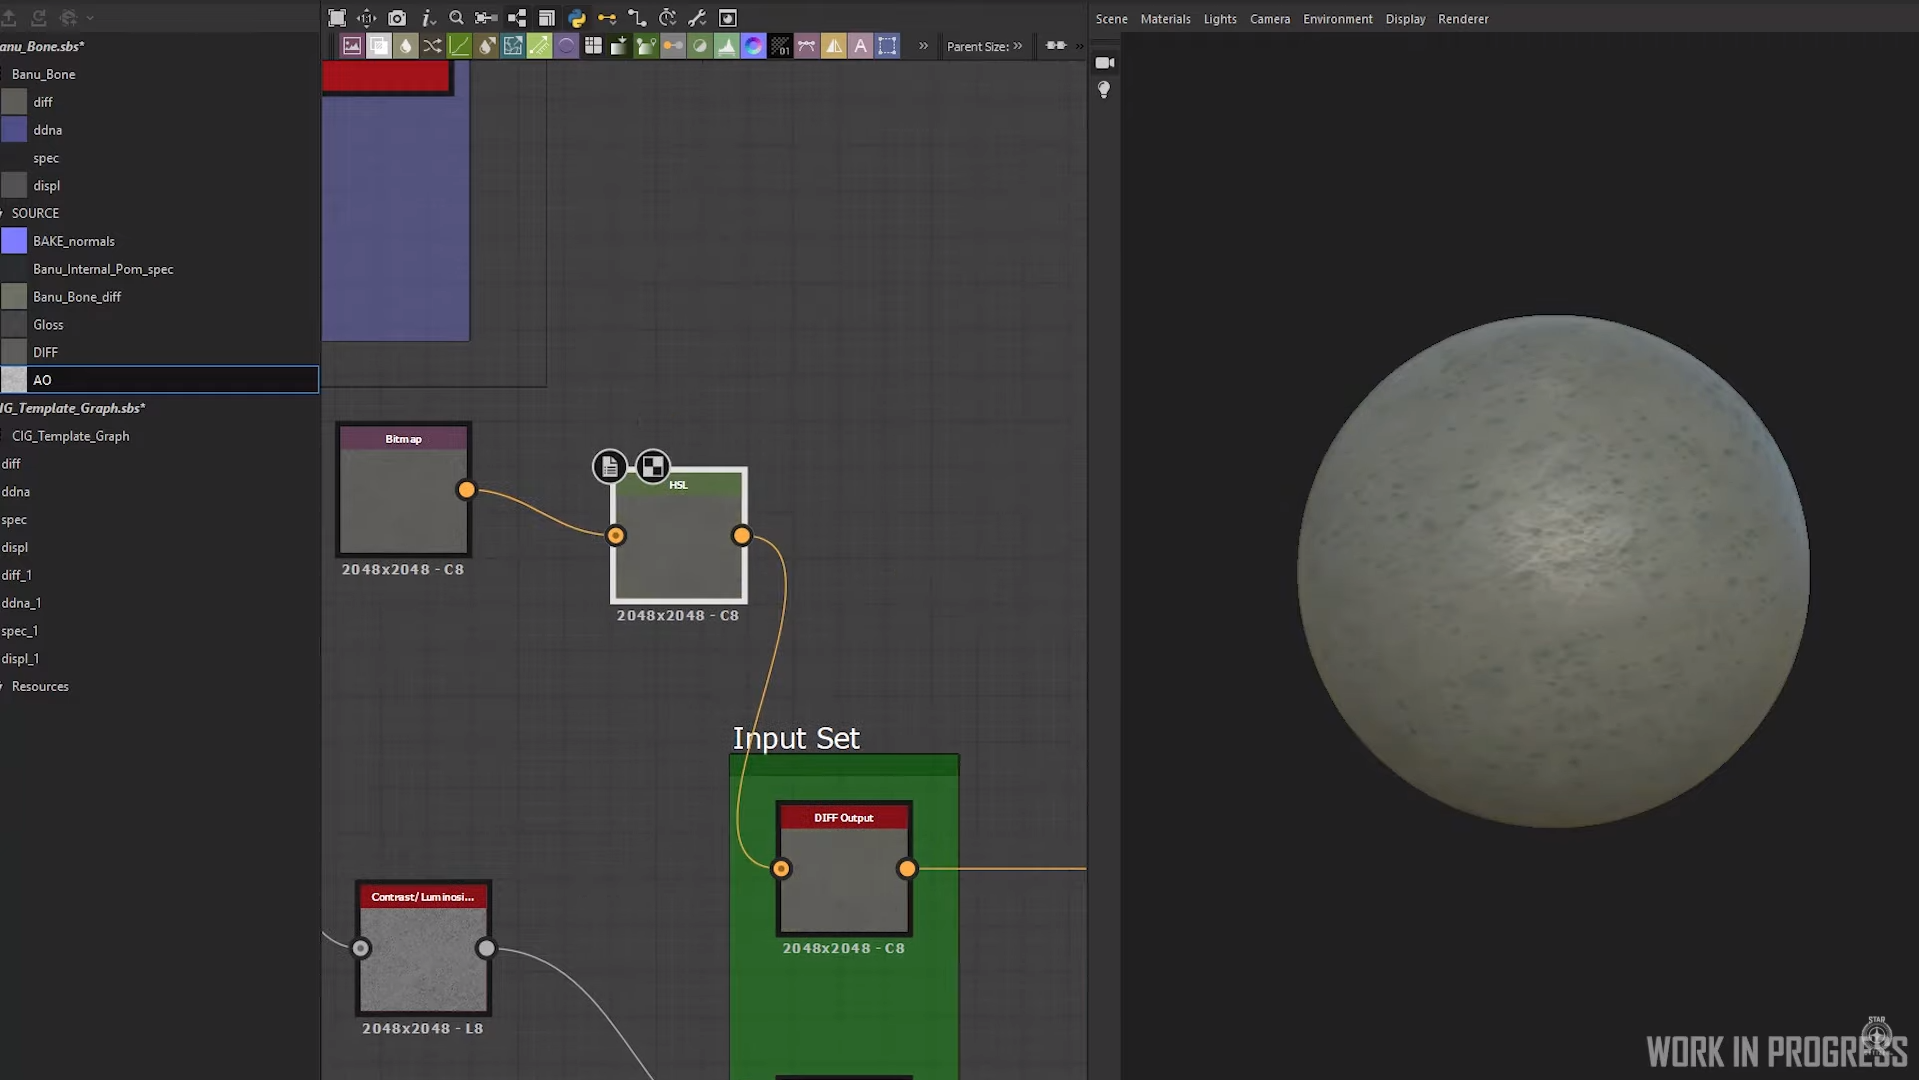Click the camera snapshot icon in graph toolbar
Screen dimensions: 1919x1080
(397, 18)
